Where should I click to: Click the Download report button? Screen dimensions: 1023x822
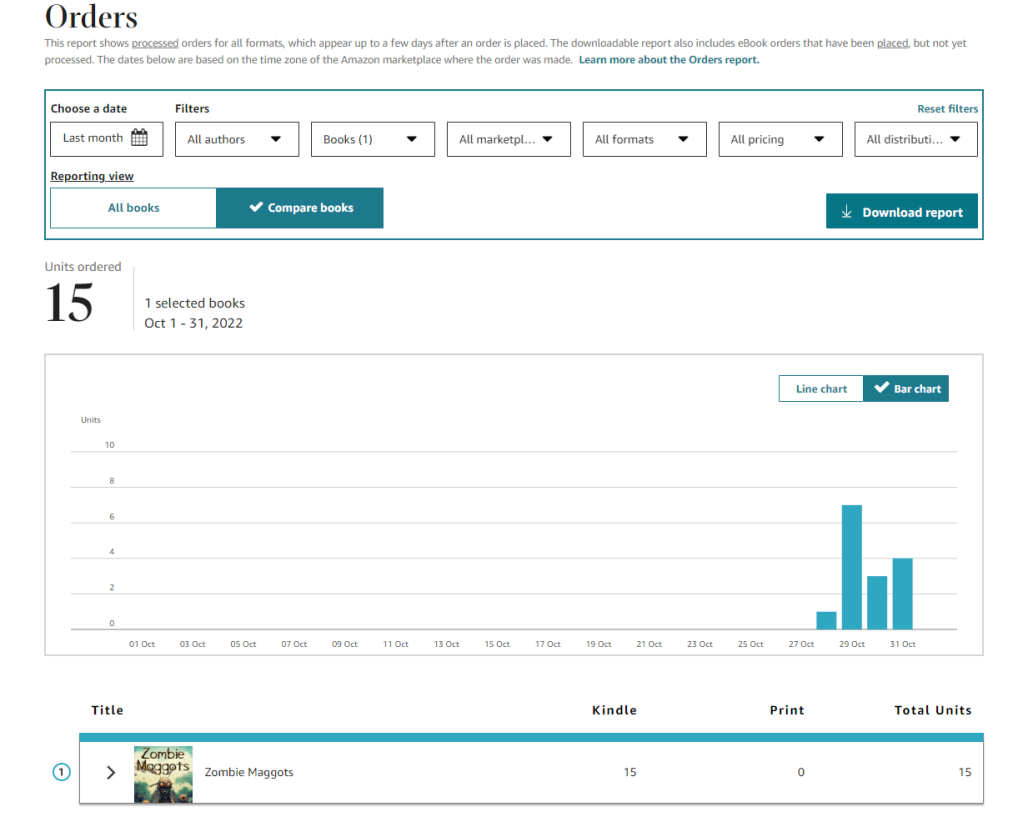[x=901, y=212]
